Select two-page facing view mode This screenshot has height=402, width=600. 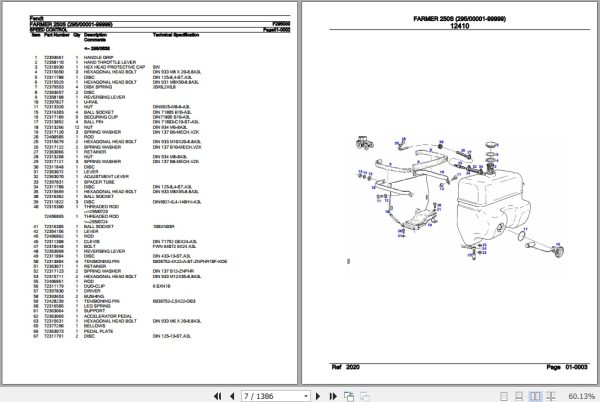point(535,396)
